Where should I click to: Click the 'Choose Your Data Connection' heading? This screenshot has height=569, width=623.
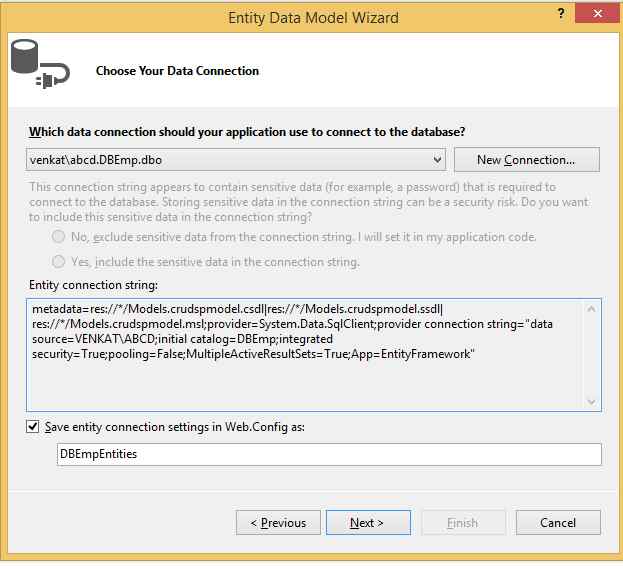coord(177,71)
